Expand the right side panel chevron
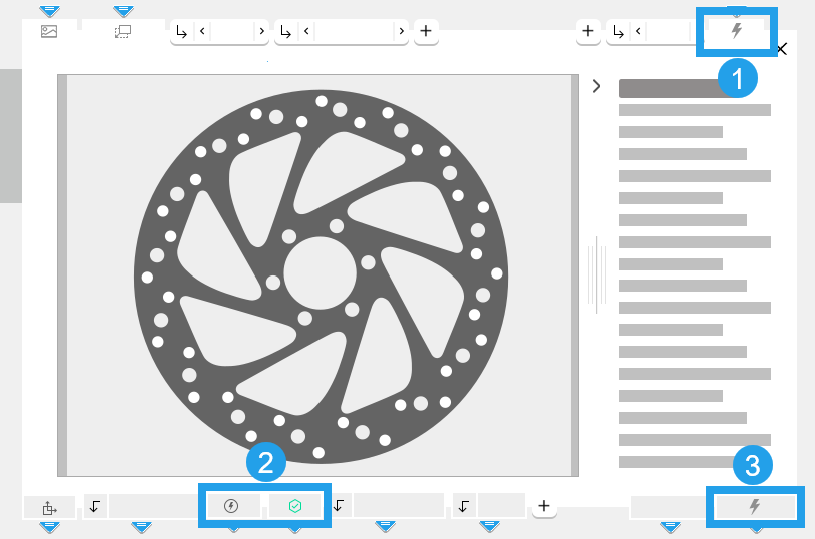This screenshot has width=815, height=539. [597, 86]
